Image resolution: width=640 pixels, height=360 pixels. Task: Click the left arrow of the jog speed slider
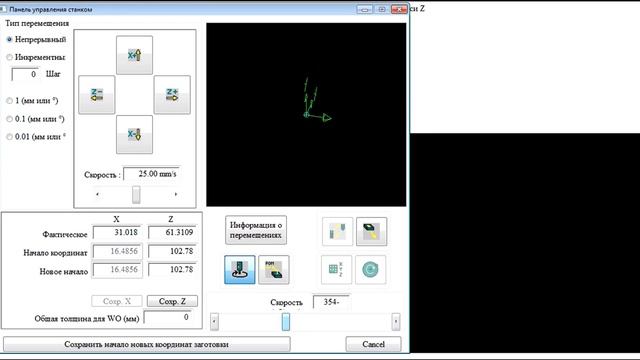pos(97,194)
